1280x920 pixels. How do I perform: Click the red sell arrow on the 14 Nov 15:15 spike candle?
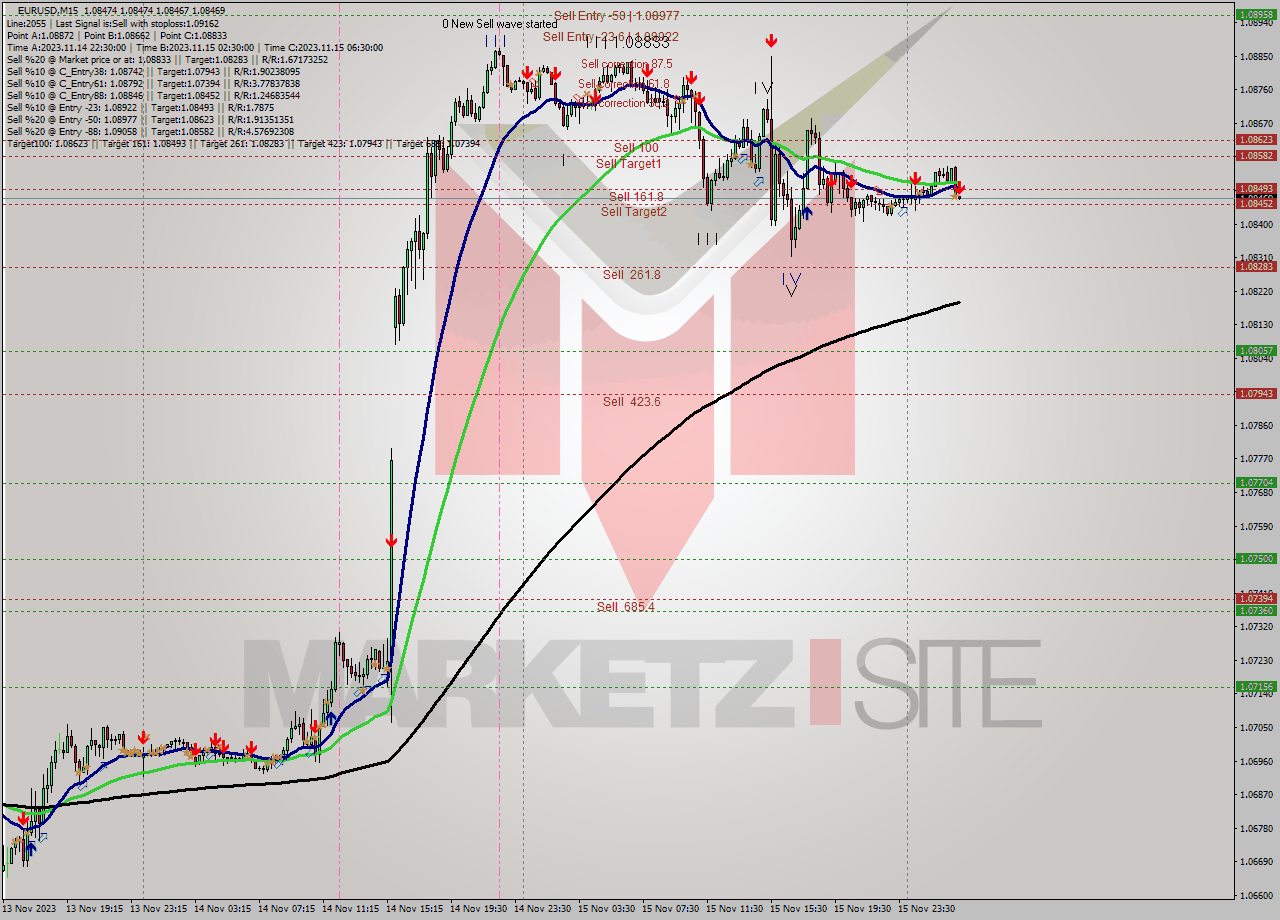tap(391, 541)
